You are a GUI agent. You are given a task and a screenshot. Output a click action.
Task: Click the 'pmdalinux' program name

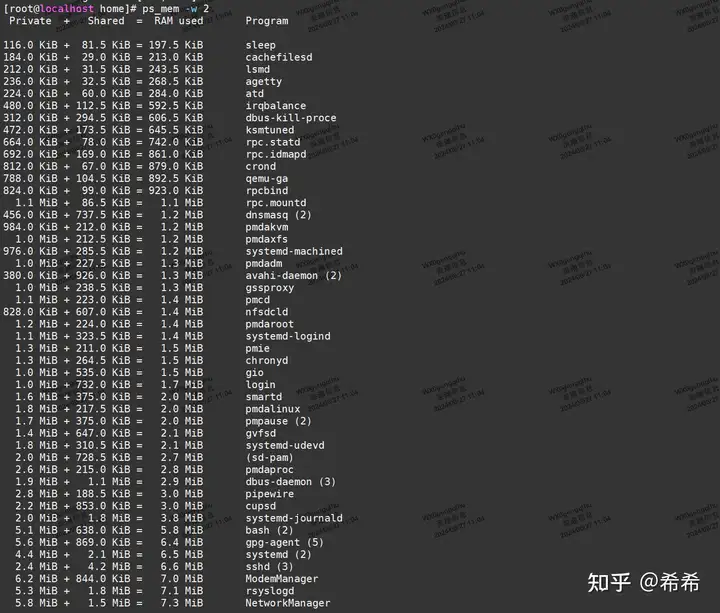(x=273, y=409)
